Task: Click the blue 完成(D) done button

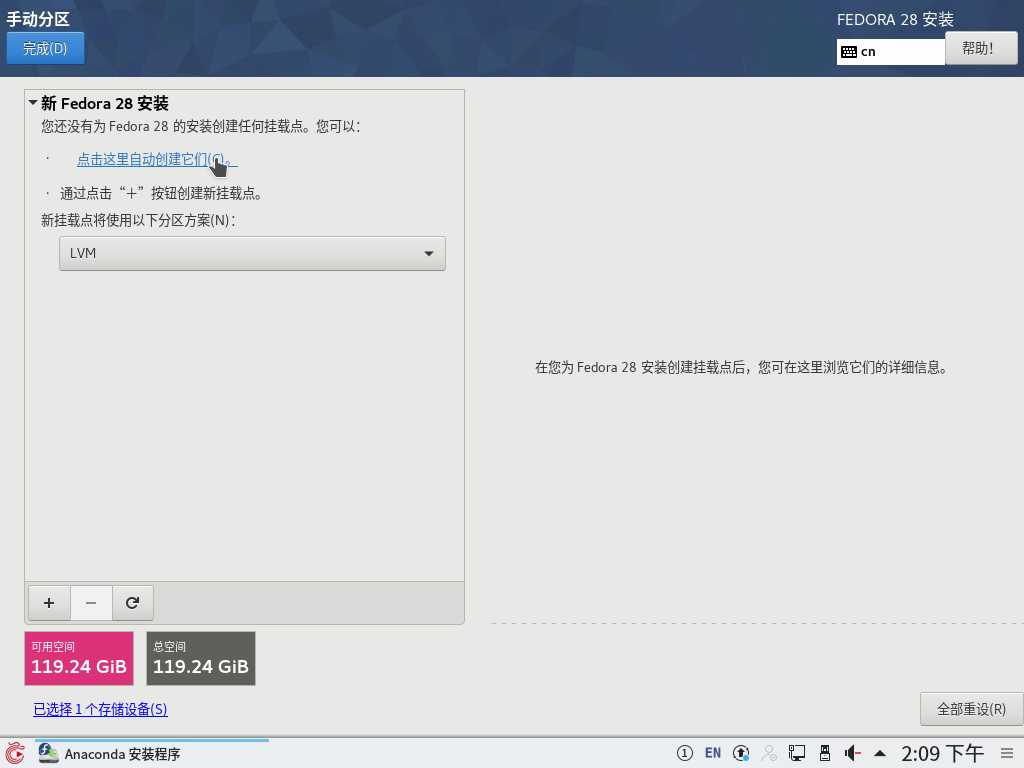Action: coord(45,48)
